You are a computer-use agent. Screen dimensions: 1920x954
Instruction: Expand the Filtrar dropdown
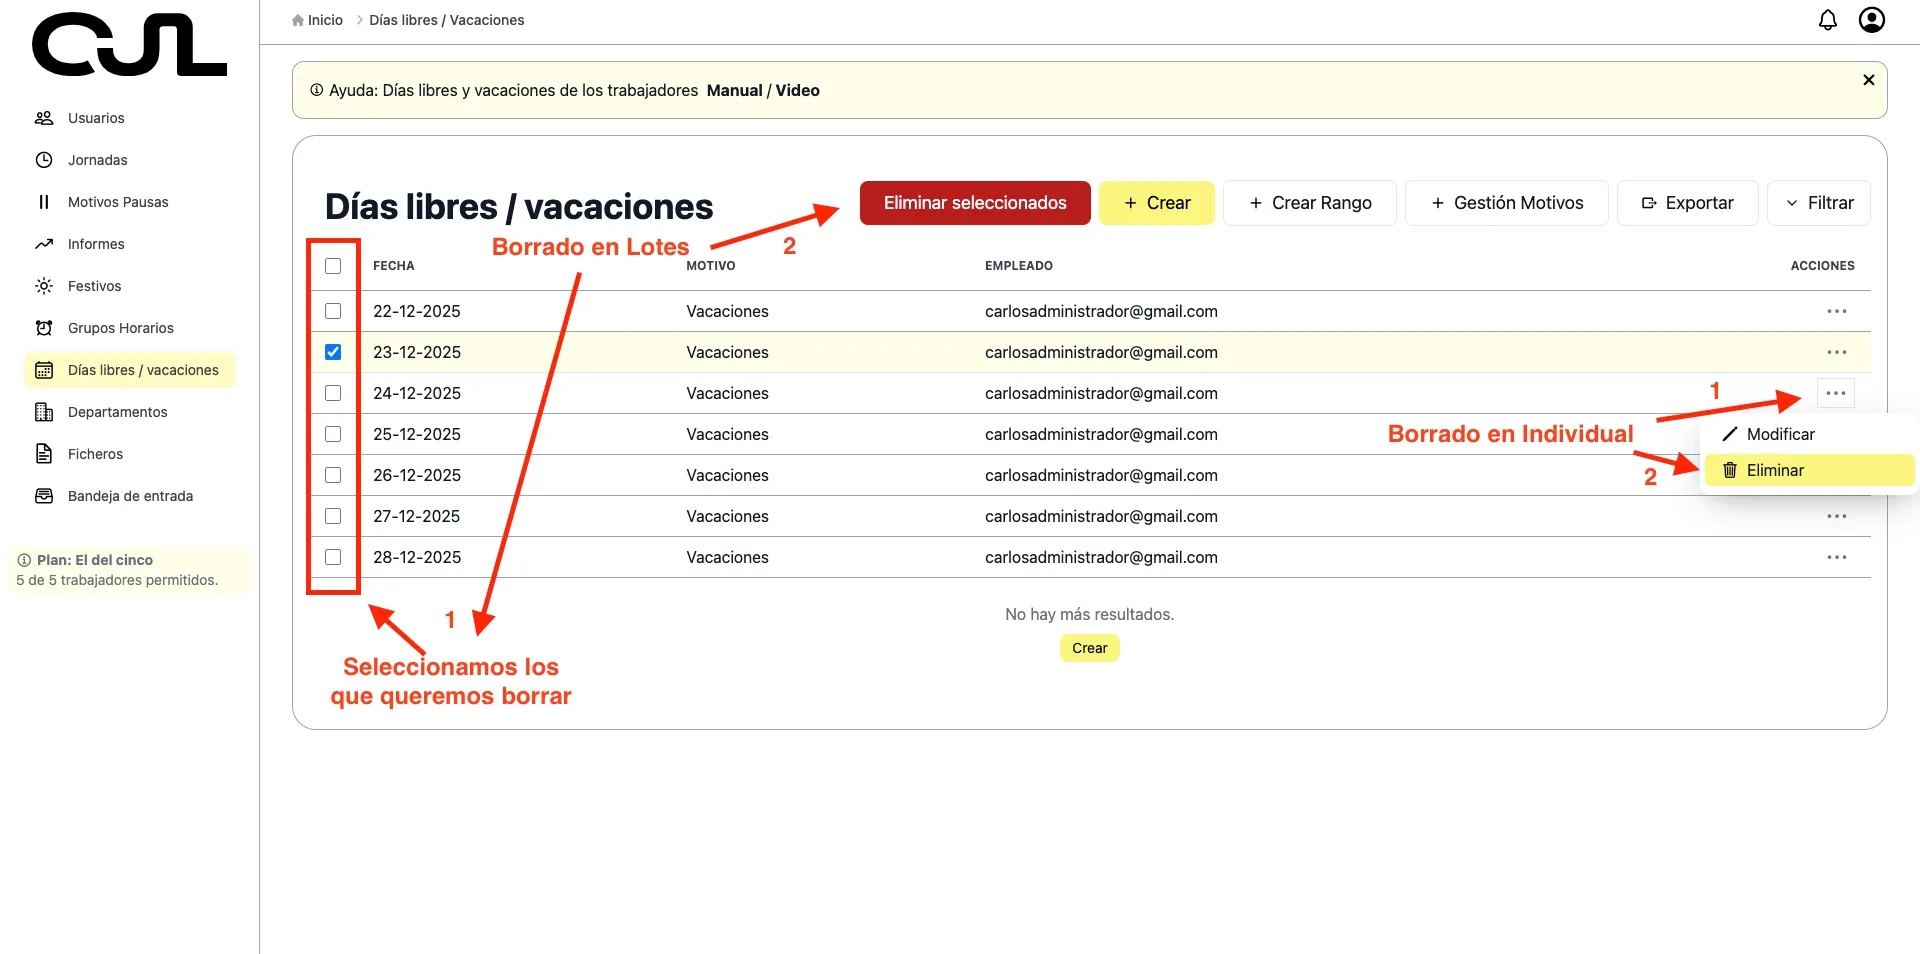tap(1818, 203)
